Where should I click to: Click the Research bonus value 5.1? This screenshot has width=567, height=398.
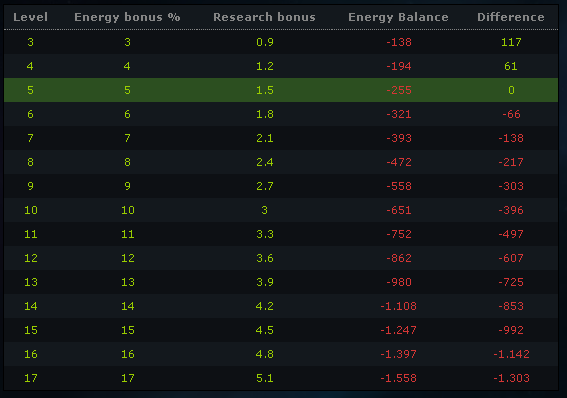click(x=265, y=378)
